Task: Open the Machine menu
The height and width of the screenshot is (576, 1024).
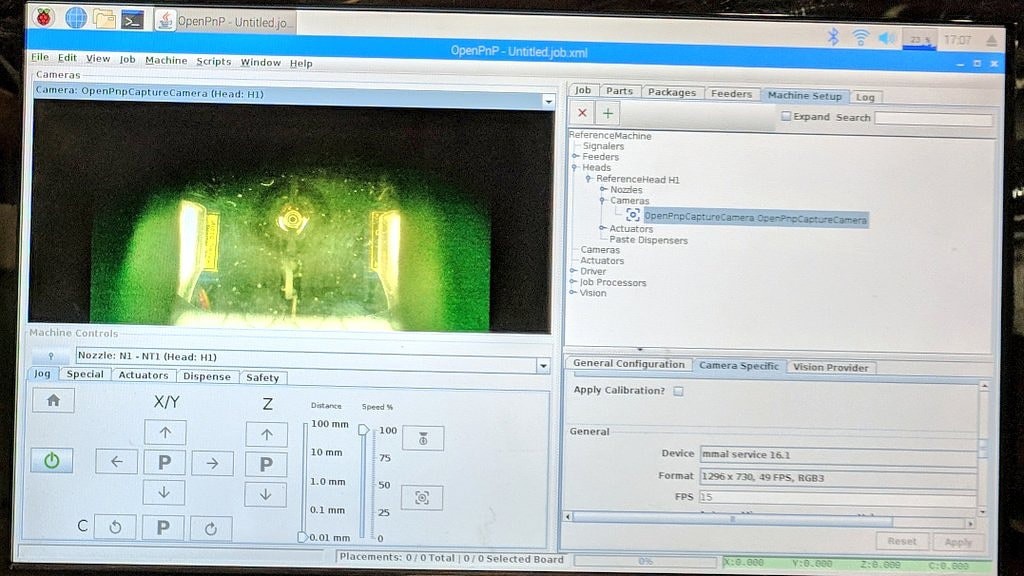Action: [166, 60]
